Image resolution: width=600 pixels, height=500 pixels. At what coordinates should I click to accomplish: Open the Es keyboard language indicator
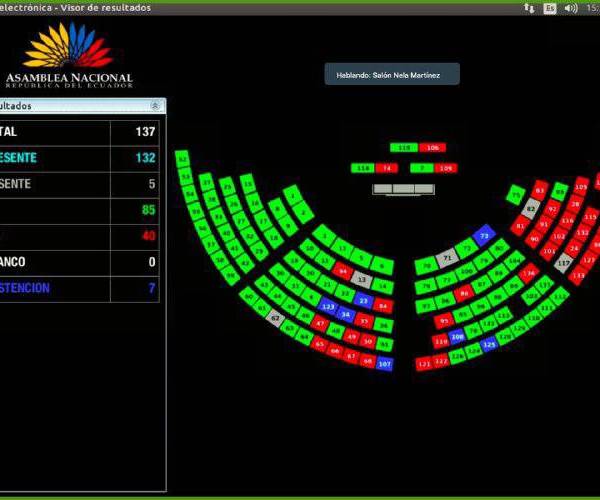point(550,7)
